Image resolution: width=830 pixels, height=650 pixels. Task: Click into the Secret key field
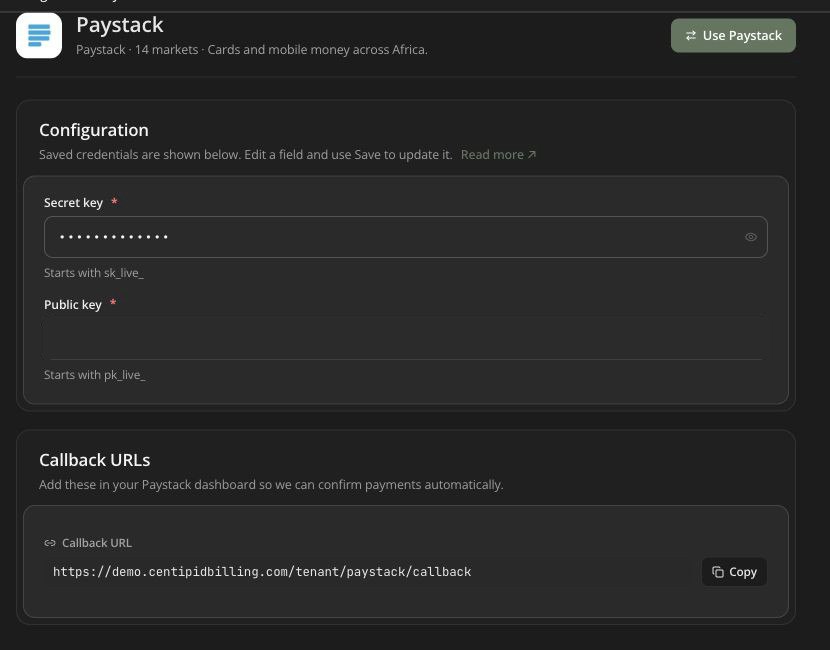tap(405, 237)
